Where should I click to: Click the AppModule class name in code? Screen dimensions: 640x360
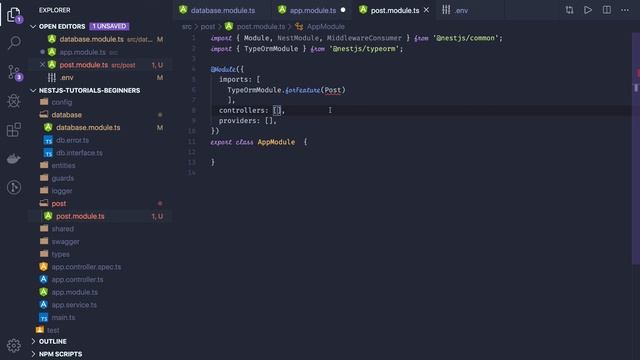click(276, 142)
